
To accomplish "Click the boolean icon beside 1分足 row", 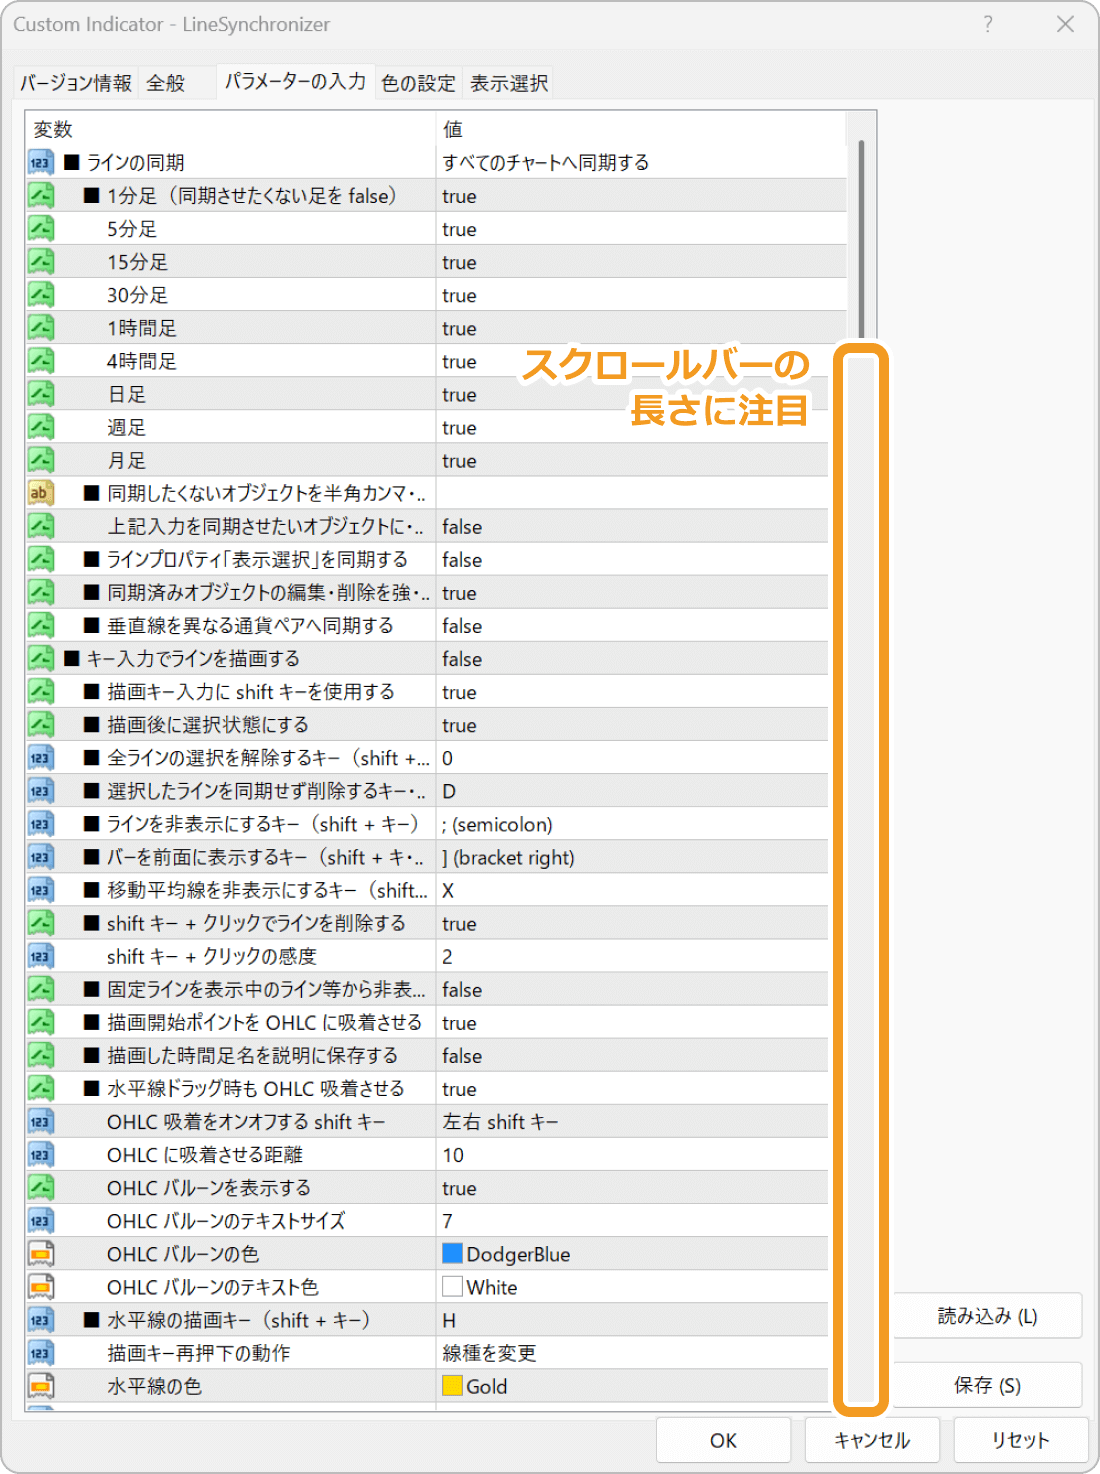I will click(x=40, y=195).
